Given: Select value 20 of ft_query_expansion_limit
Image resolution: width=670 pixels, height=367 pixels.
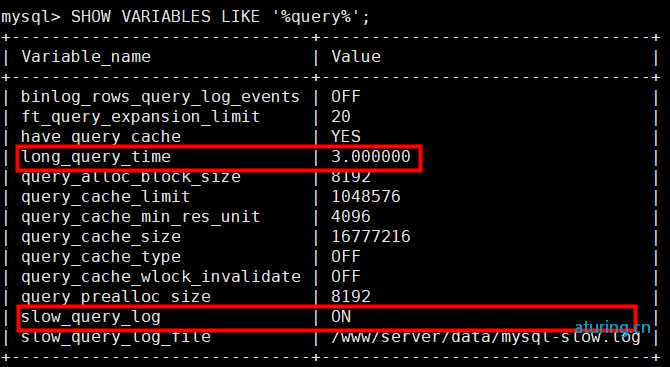Looking at the screenshot, I should coord(341,116).
